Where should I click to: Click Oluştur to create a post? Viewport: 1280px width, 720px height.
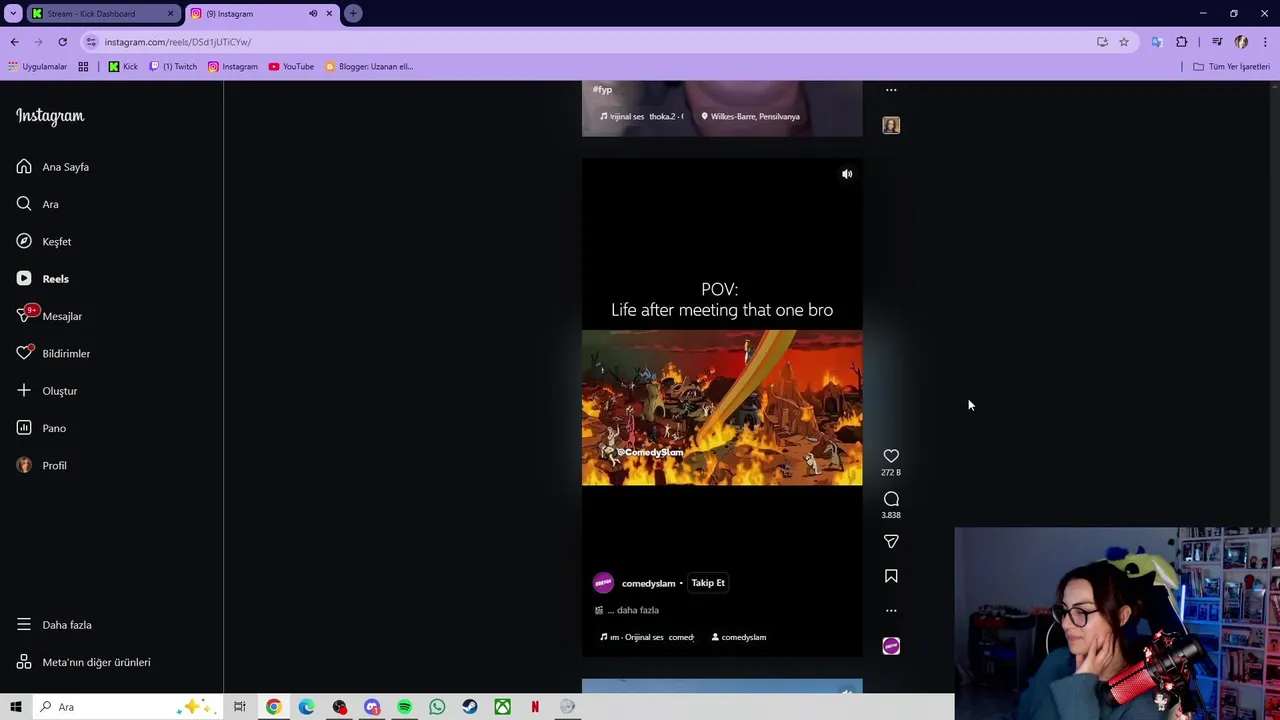[x=47, y=391]
